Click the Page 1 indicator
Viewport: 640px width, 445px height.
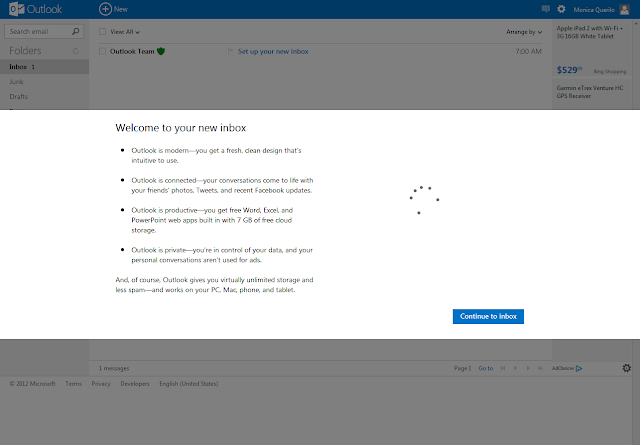click(462, 368)
